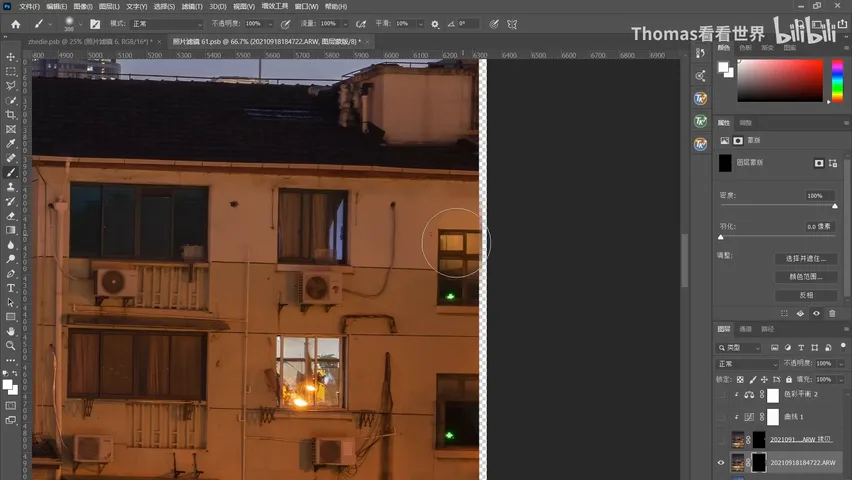Screen dimensions: 852x480
Task: Open layer blend mode 正常 dropdown
Action: tap(747, 363)
